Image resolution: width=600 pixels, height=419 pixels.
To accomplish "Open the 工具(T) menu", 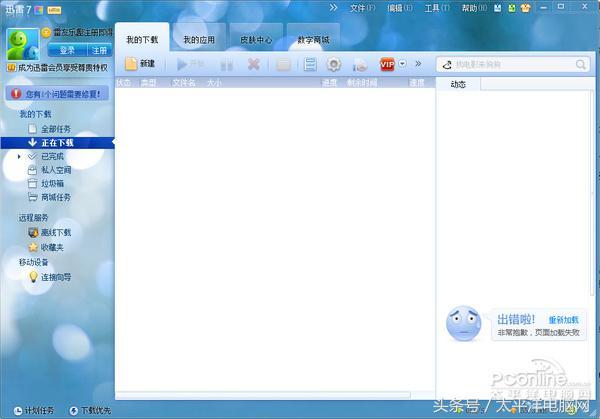I will click(x=437, y=8).
